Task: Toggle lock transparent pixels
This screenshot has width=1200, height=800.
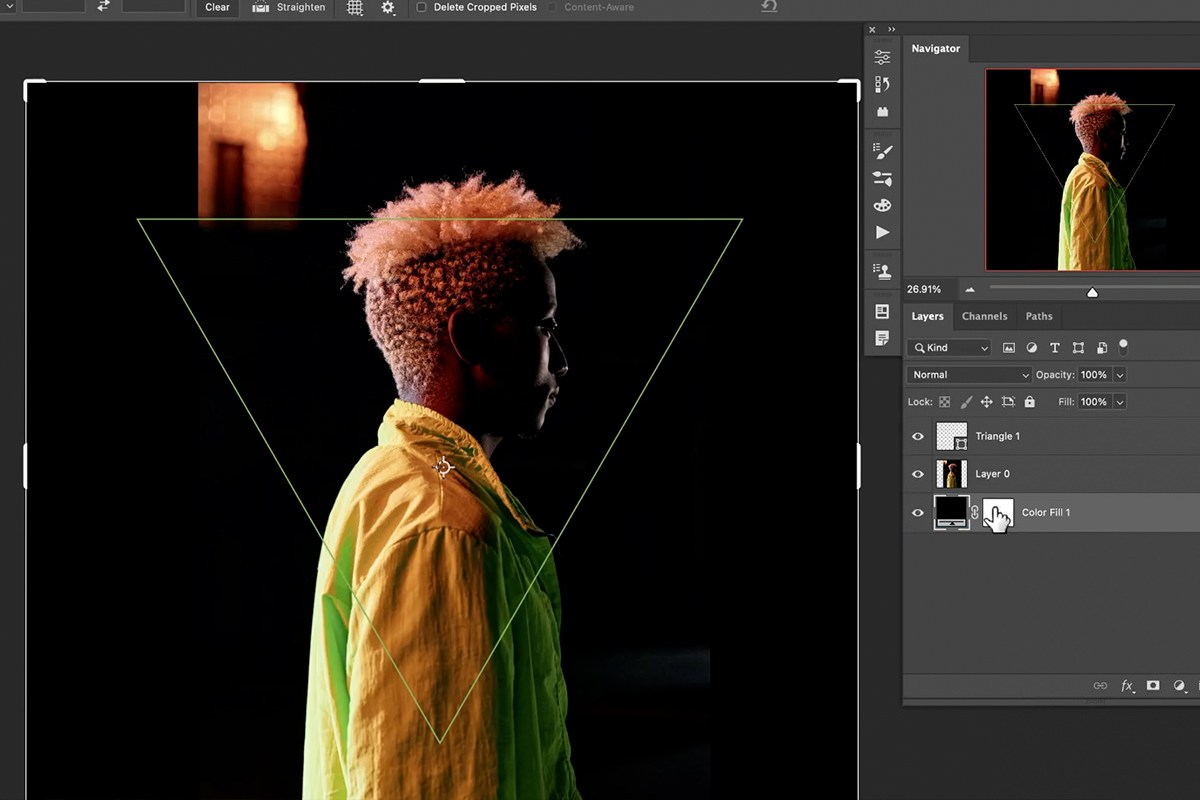Action: click(x=943, y=402)
